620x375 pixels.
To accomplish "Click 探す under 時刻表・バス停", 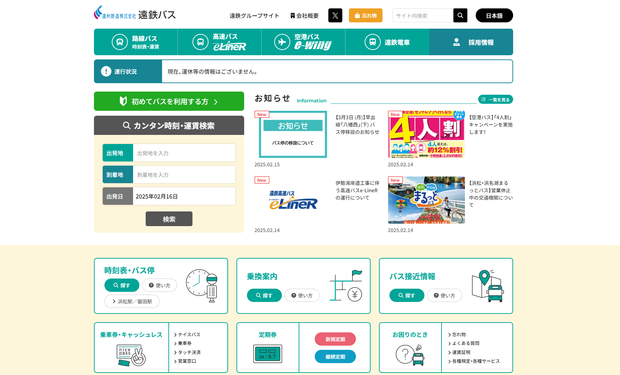I will [x=122, y=285].
